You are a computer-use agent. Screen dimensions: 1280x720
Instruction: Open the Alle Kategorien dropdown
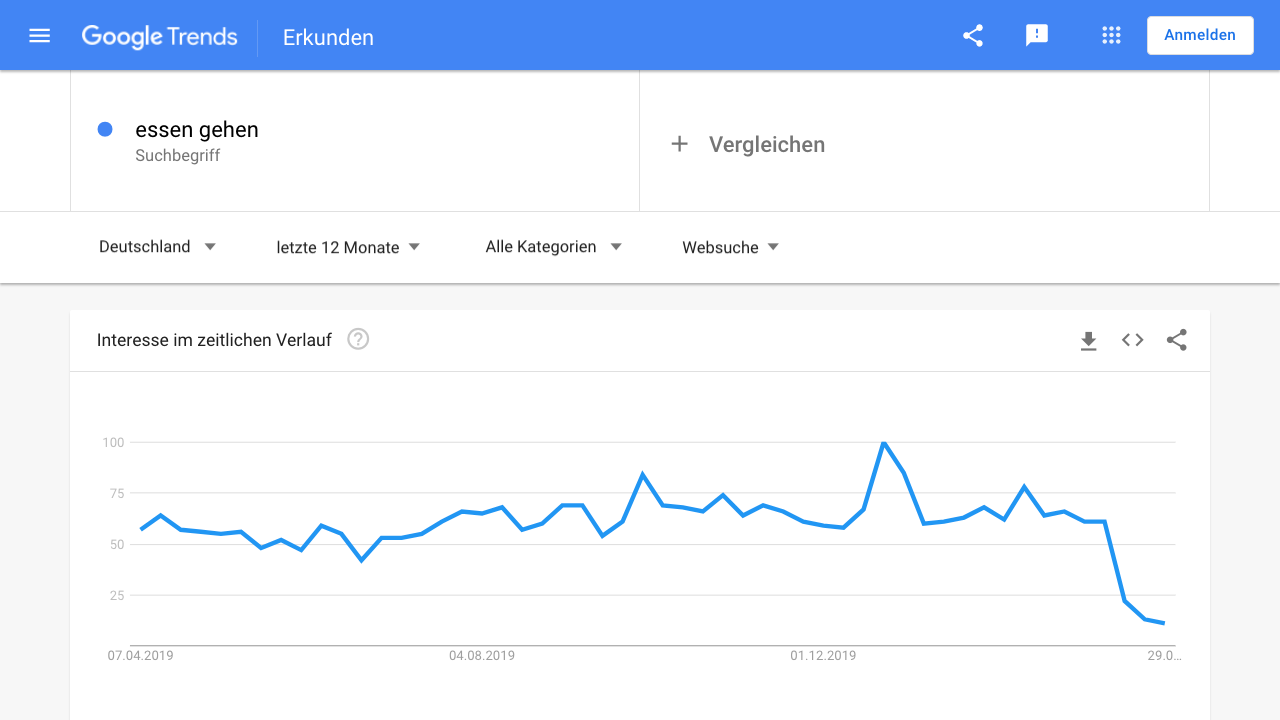click(553, 247)
